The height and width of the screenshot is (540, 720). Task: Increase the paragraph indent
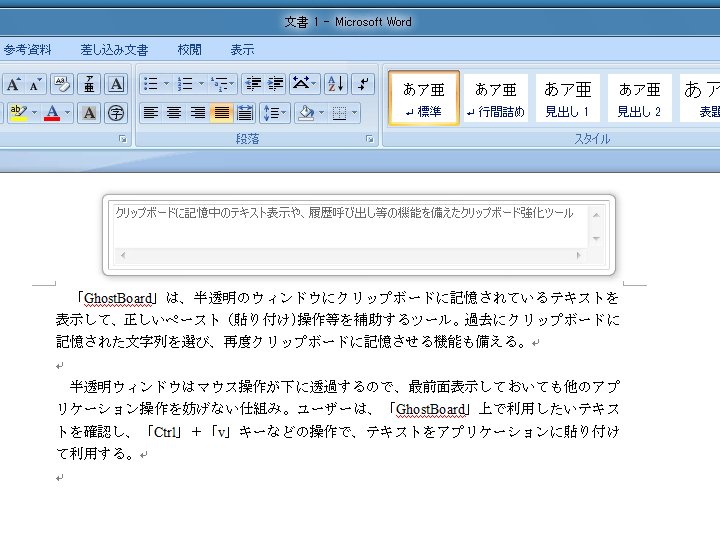click(276, 84)
